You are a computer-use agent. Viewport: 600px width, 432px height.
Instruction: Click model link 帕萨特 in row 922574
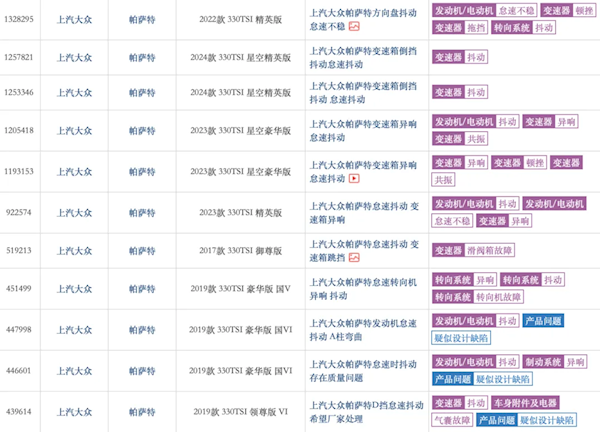142,213
